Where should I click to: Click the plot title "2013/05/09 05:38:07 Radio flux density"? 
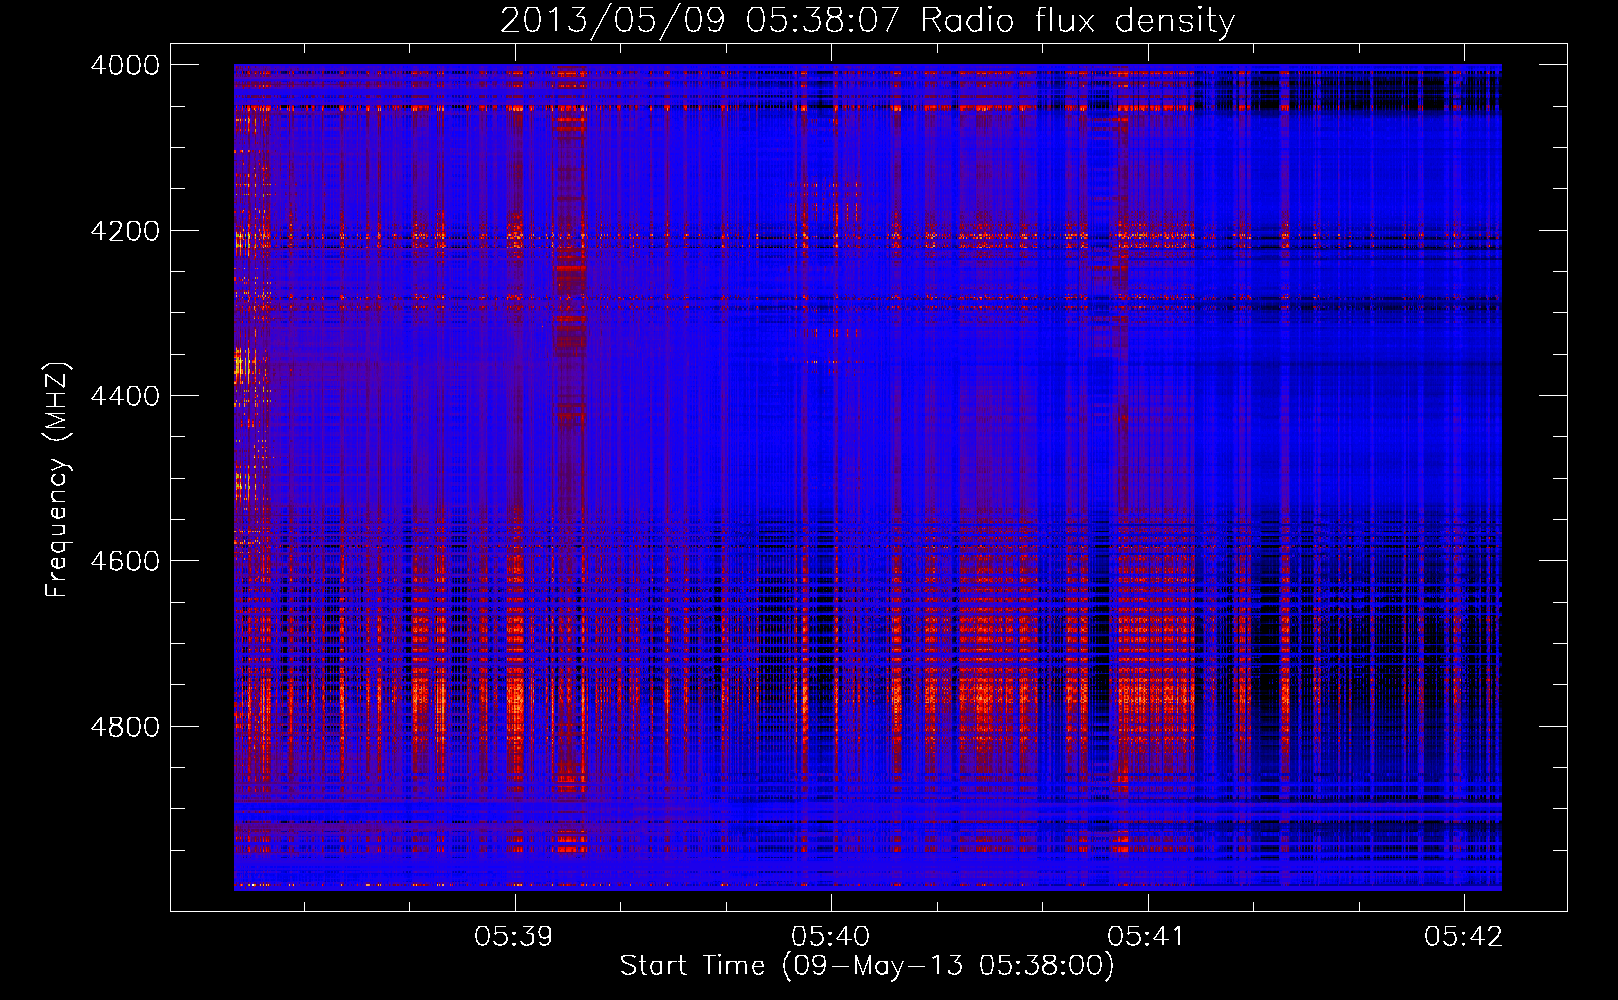(x=867, y=21)
